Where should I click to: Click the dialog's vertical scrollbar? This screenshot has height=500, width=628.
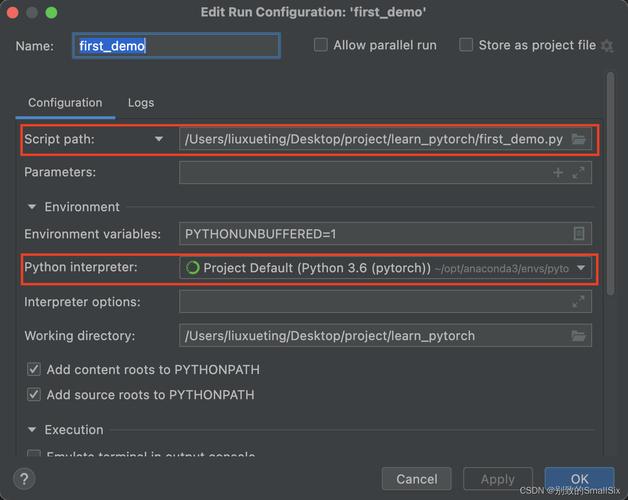[x=610, y=183]
